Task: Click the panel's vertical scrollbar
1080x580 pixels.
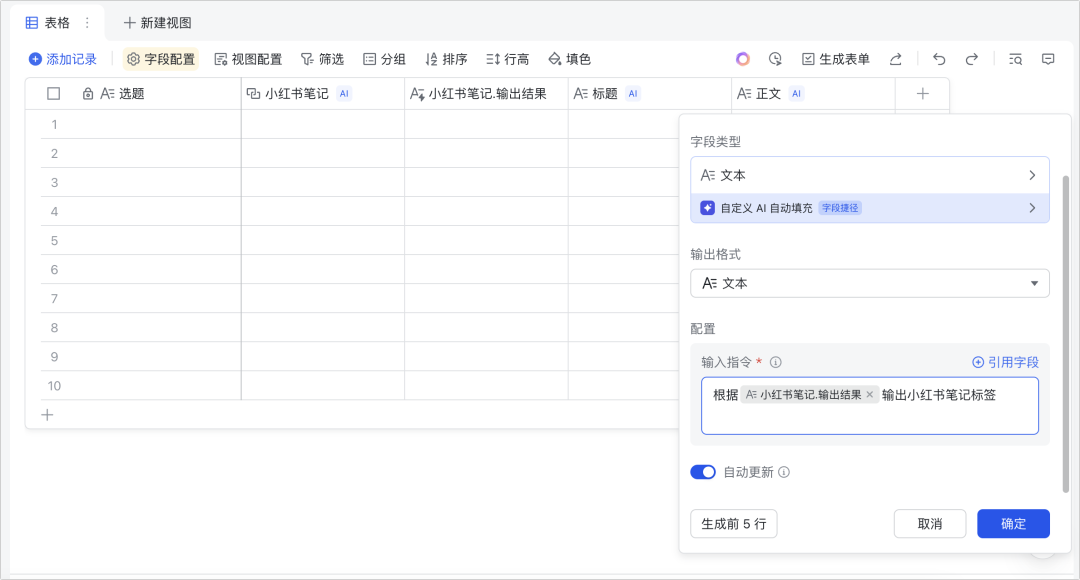Action: (x=1066, y=334)
